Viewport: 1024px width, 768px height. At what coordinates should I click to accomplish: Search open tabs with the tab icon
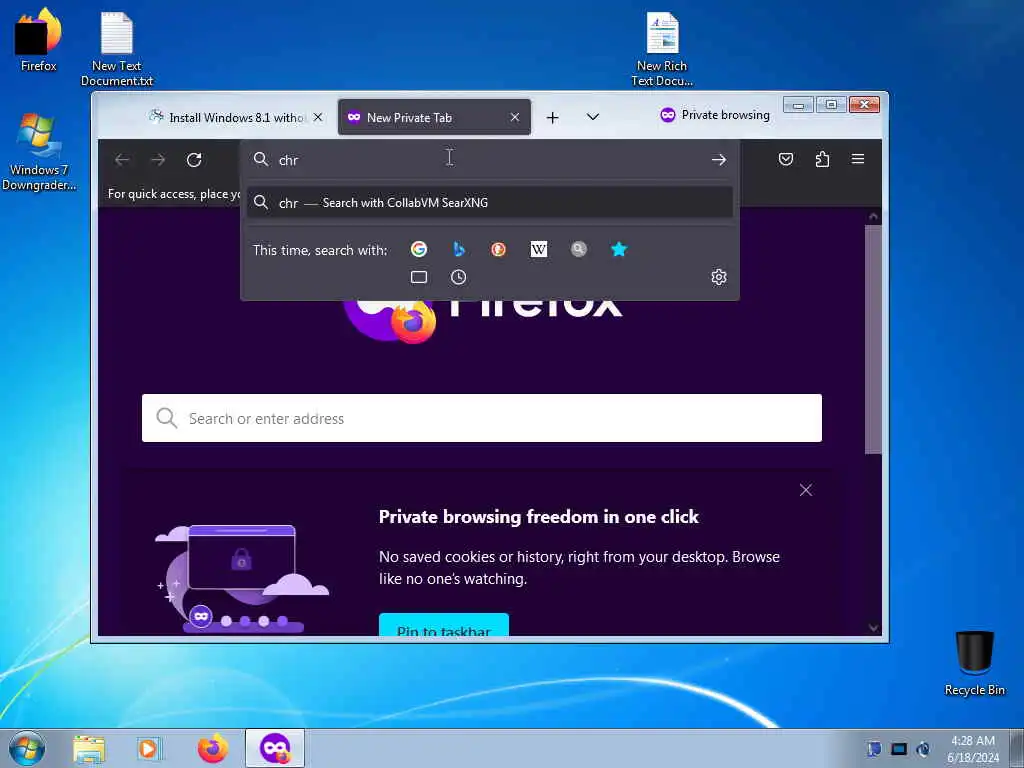[419, 278]
